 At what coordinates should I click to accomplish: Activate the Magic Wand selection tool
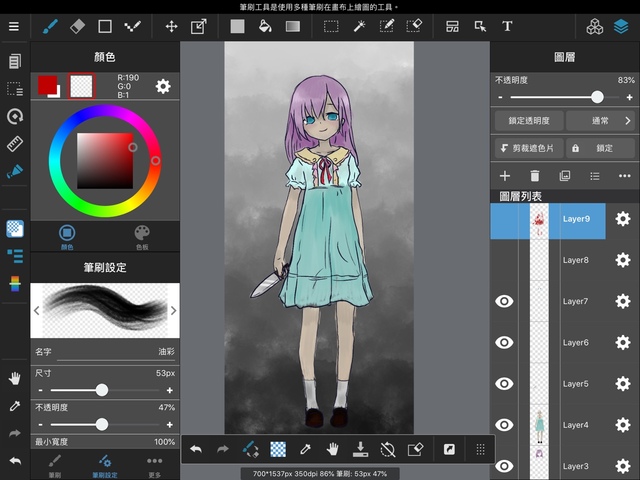point(359,26)
